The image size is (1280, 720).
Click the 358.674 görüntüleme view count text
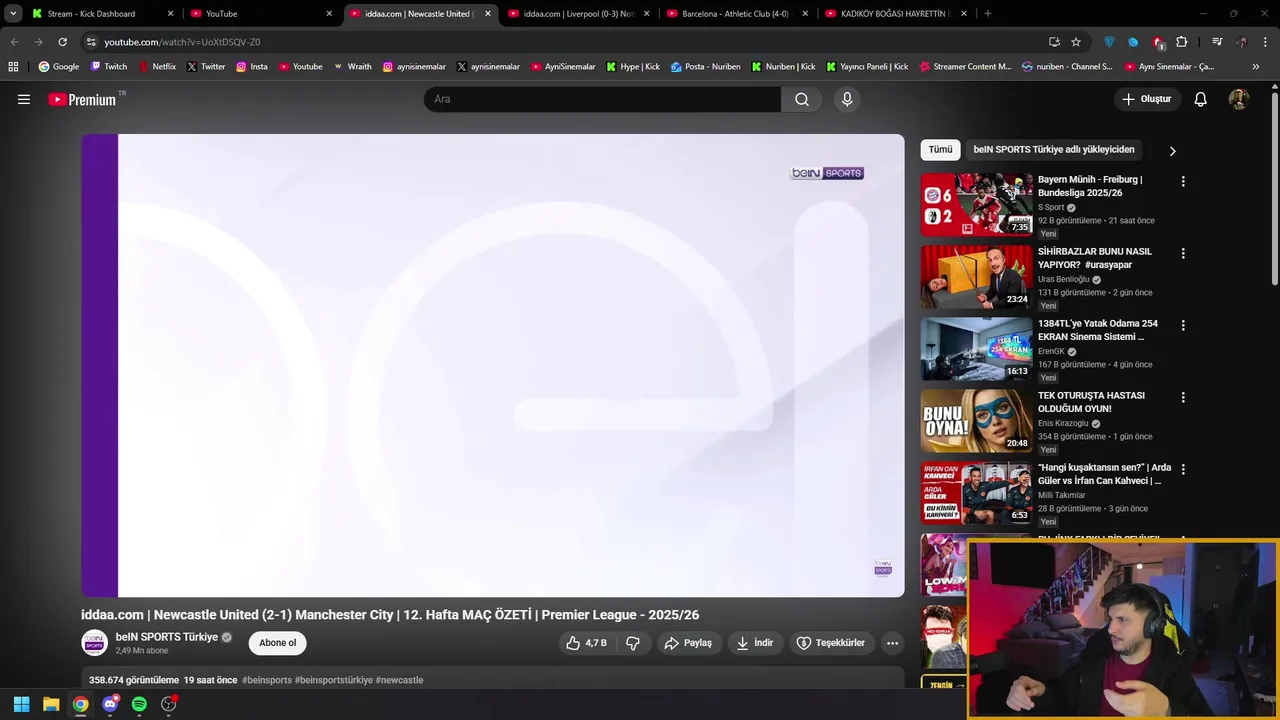tap(134, 680)
